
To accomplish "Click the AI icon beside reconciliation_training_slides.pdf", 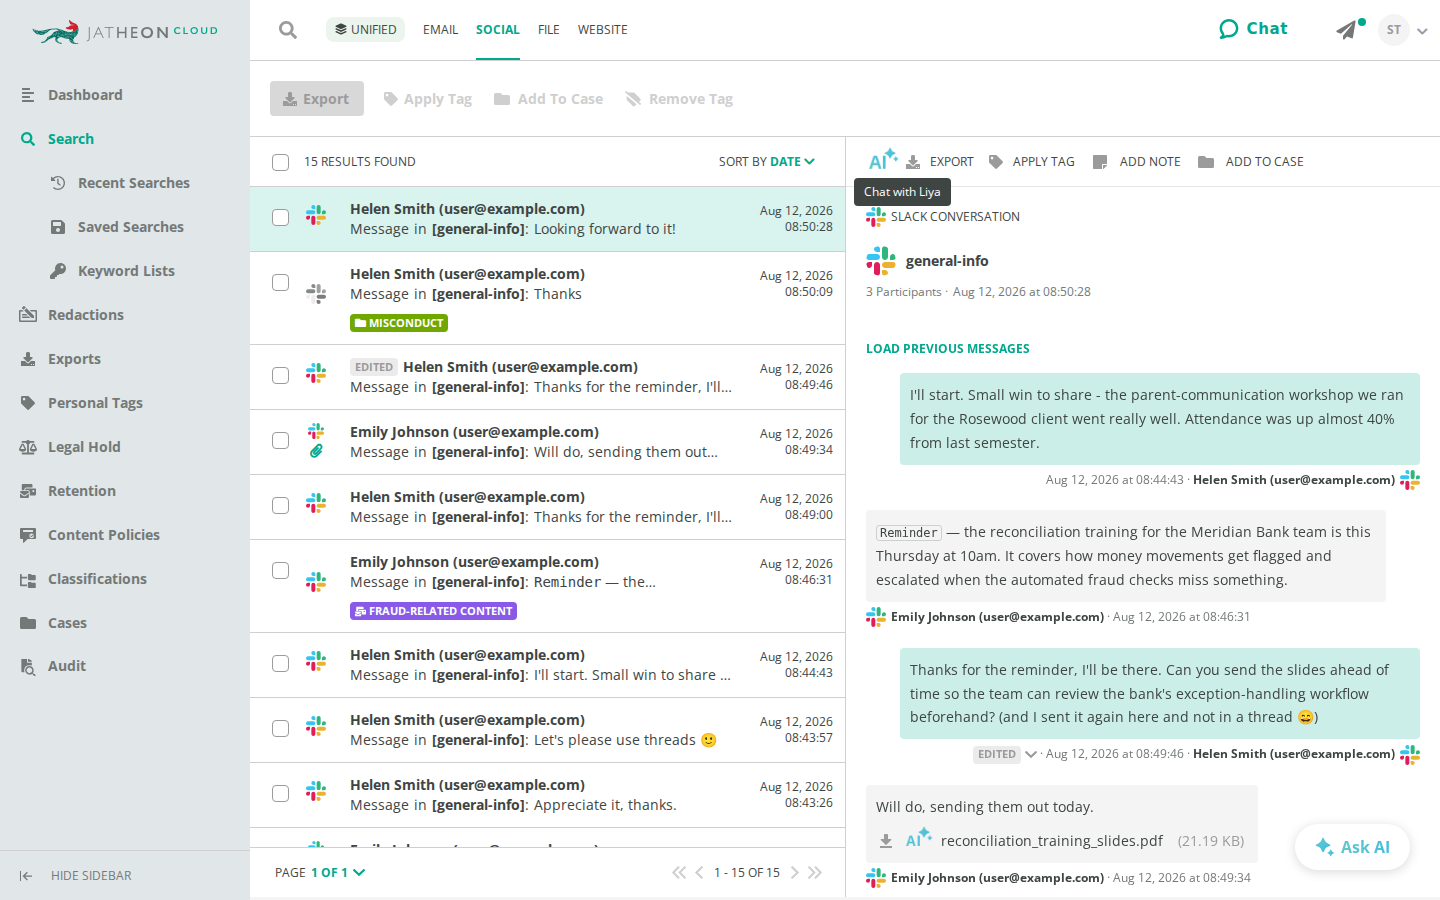I will click(918, 838).
